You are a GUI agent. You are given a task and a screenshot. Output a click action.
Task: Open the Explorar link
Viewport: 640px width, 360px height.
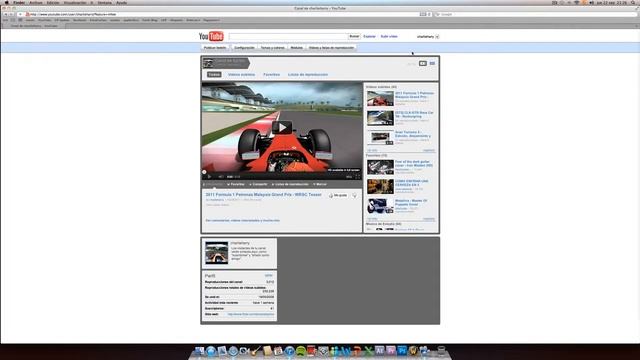(x=369, y=36)
